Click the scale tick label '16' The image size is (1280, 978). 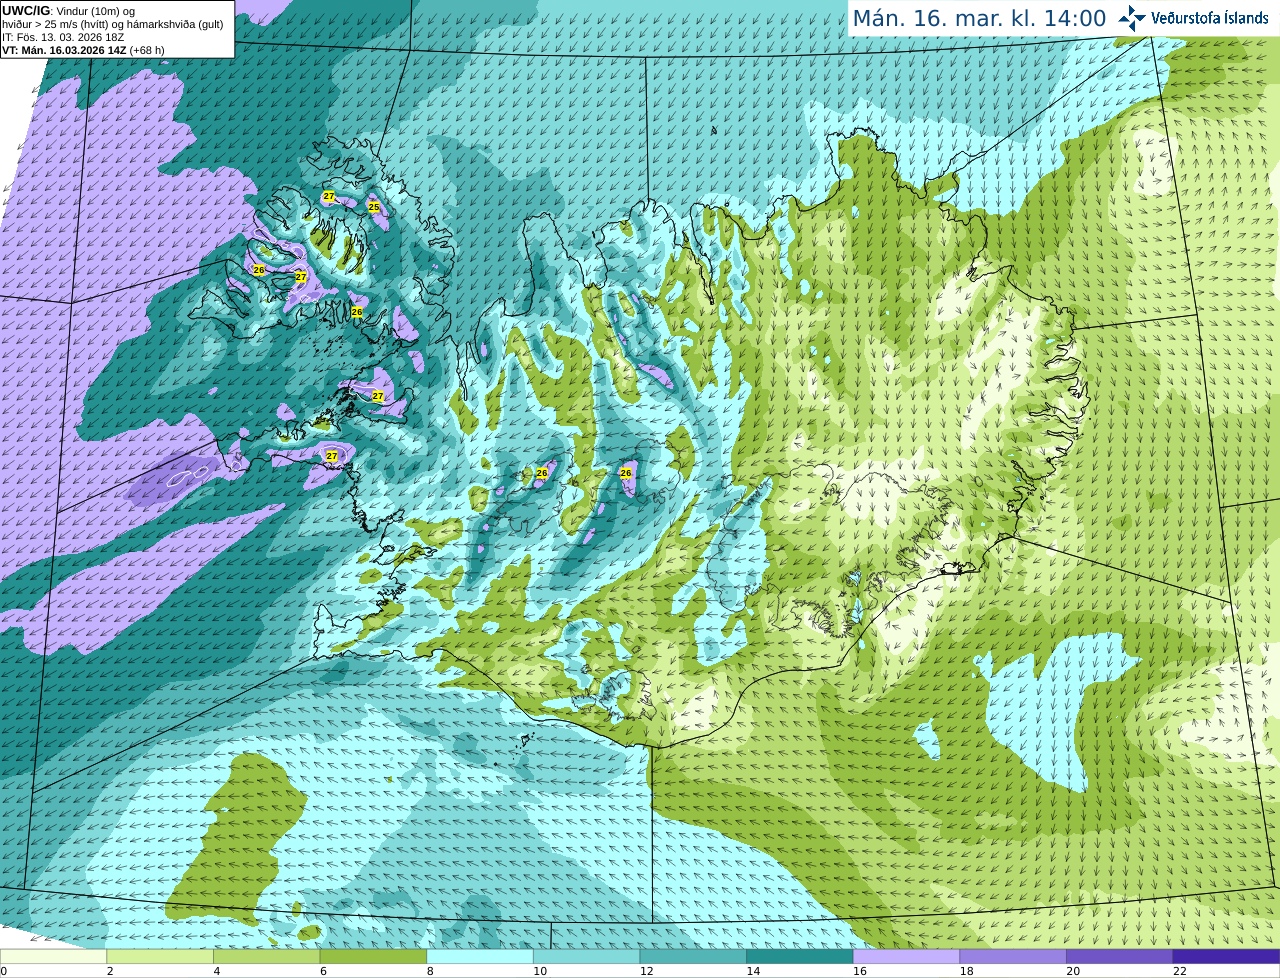pyautogui.click(x=860, y=971)
